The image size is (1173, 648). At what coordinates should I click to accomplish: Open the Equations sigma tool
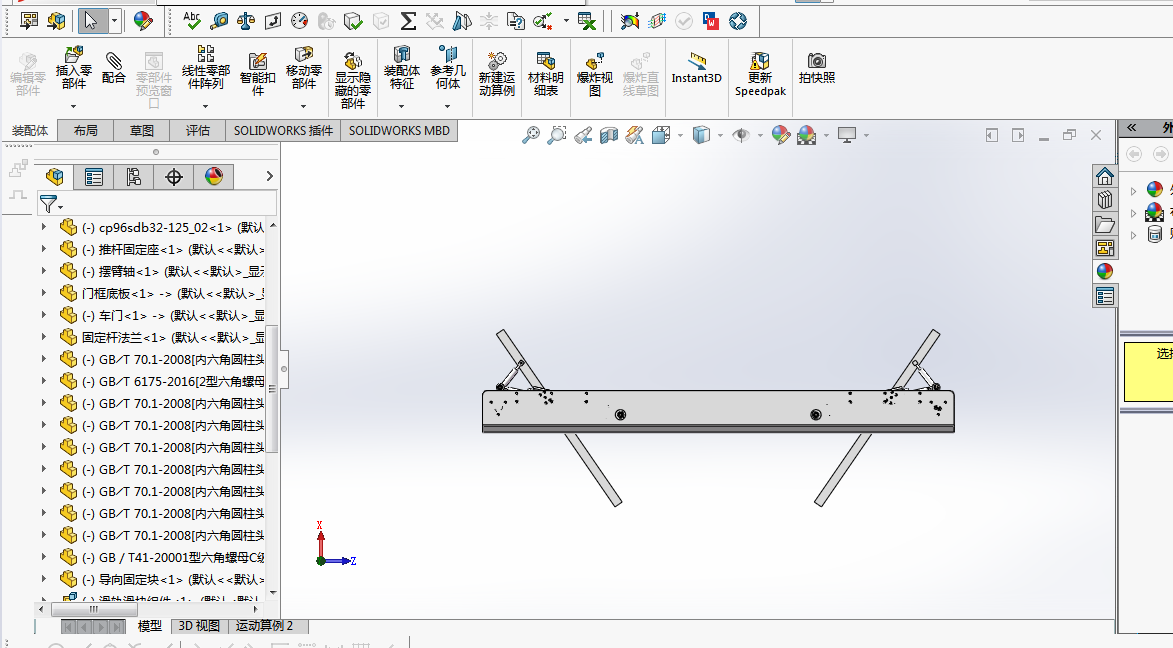pyautogui.click(x=408, y=21)
